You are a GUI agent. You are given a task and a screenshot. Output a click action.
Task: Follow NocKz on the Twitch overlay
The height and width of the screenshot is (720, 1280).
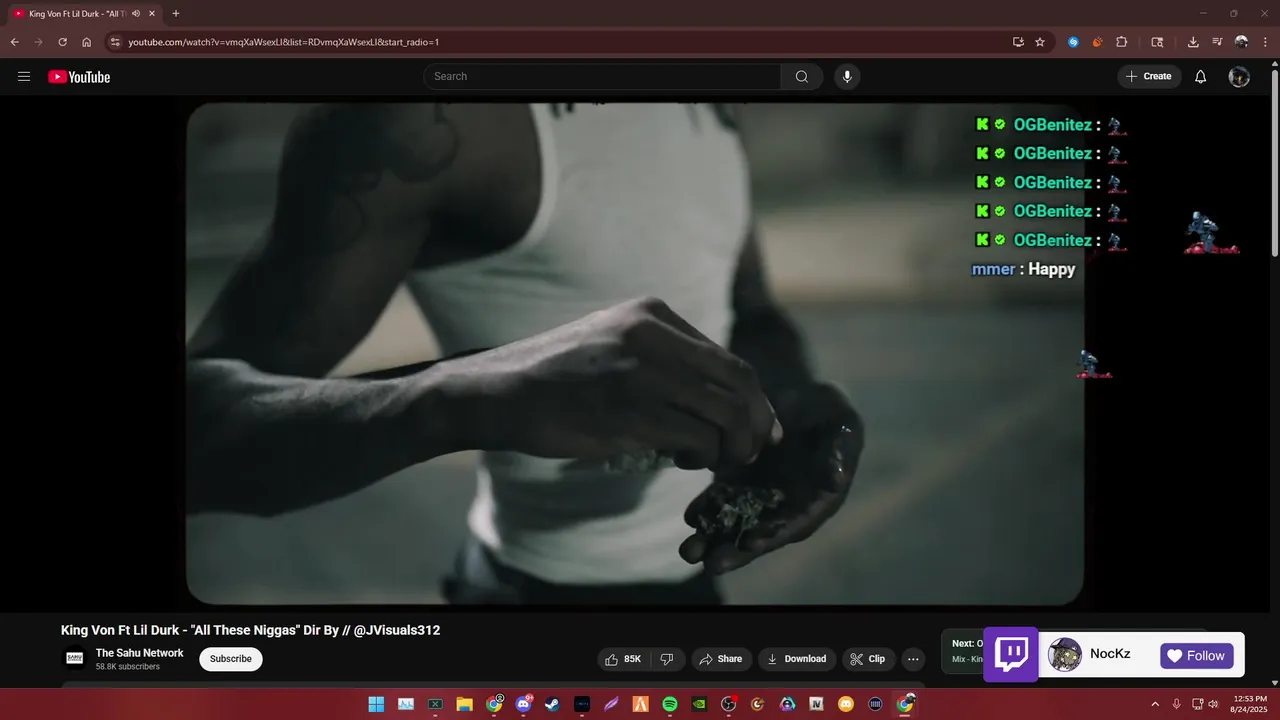point(1197,656)
